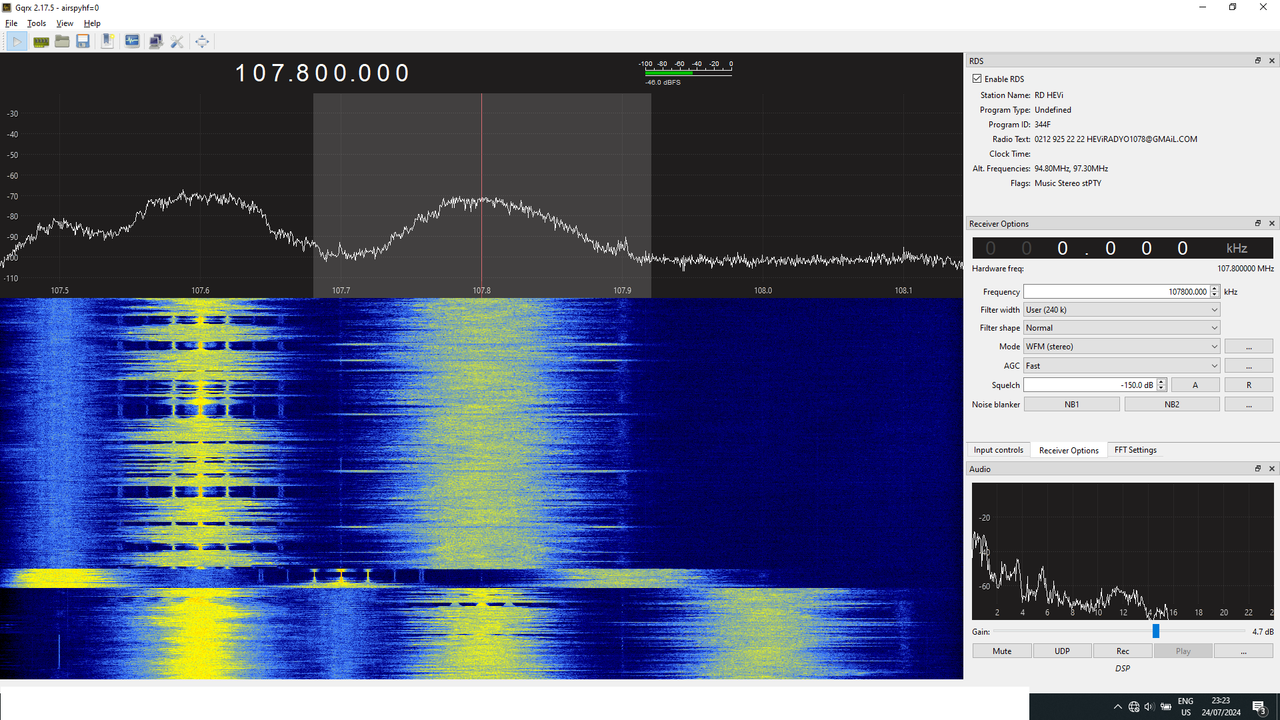Open AGC Fast dropdown
This screenshot has height=720, width=1280.
point(1122,366)
